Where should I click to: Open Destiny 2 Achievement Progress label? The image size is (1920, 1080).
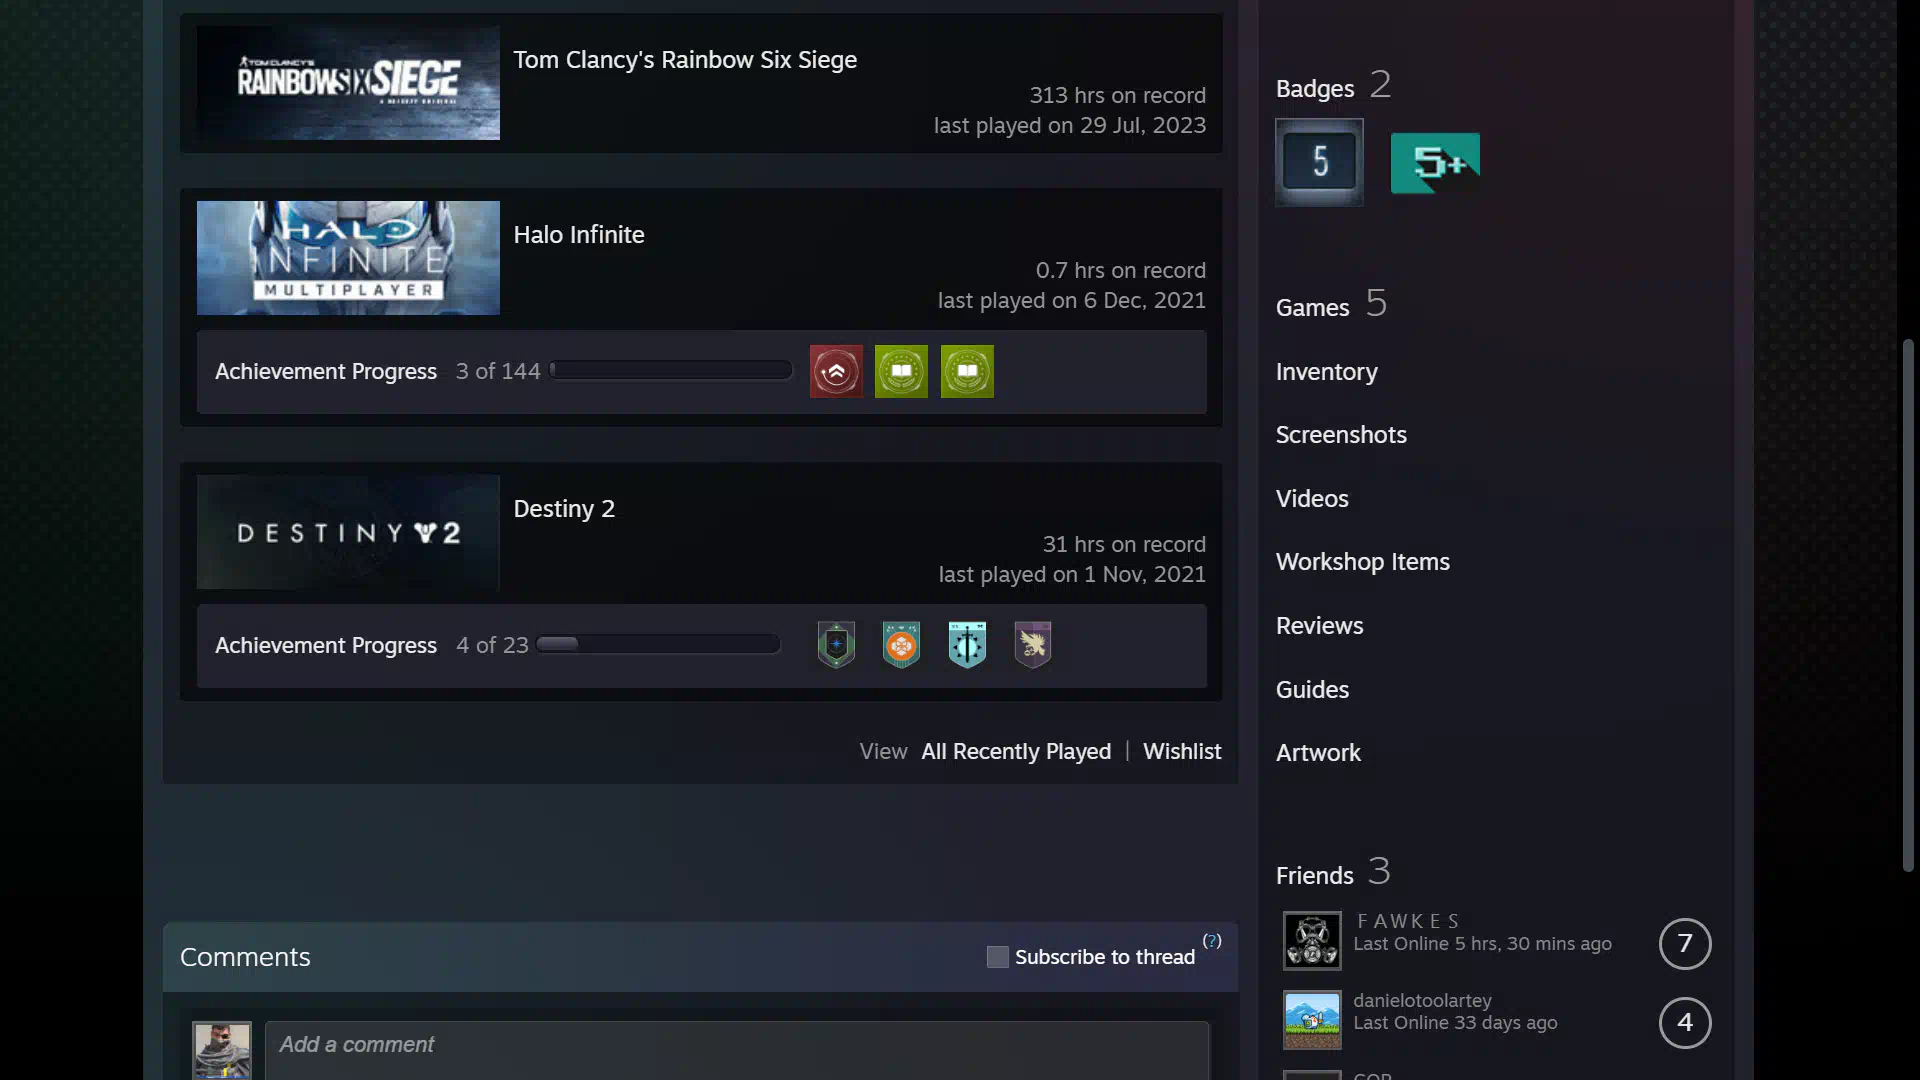point(326,646)
